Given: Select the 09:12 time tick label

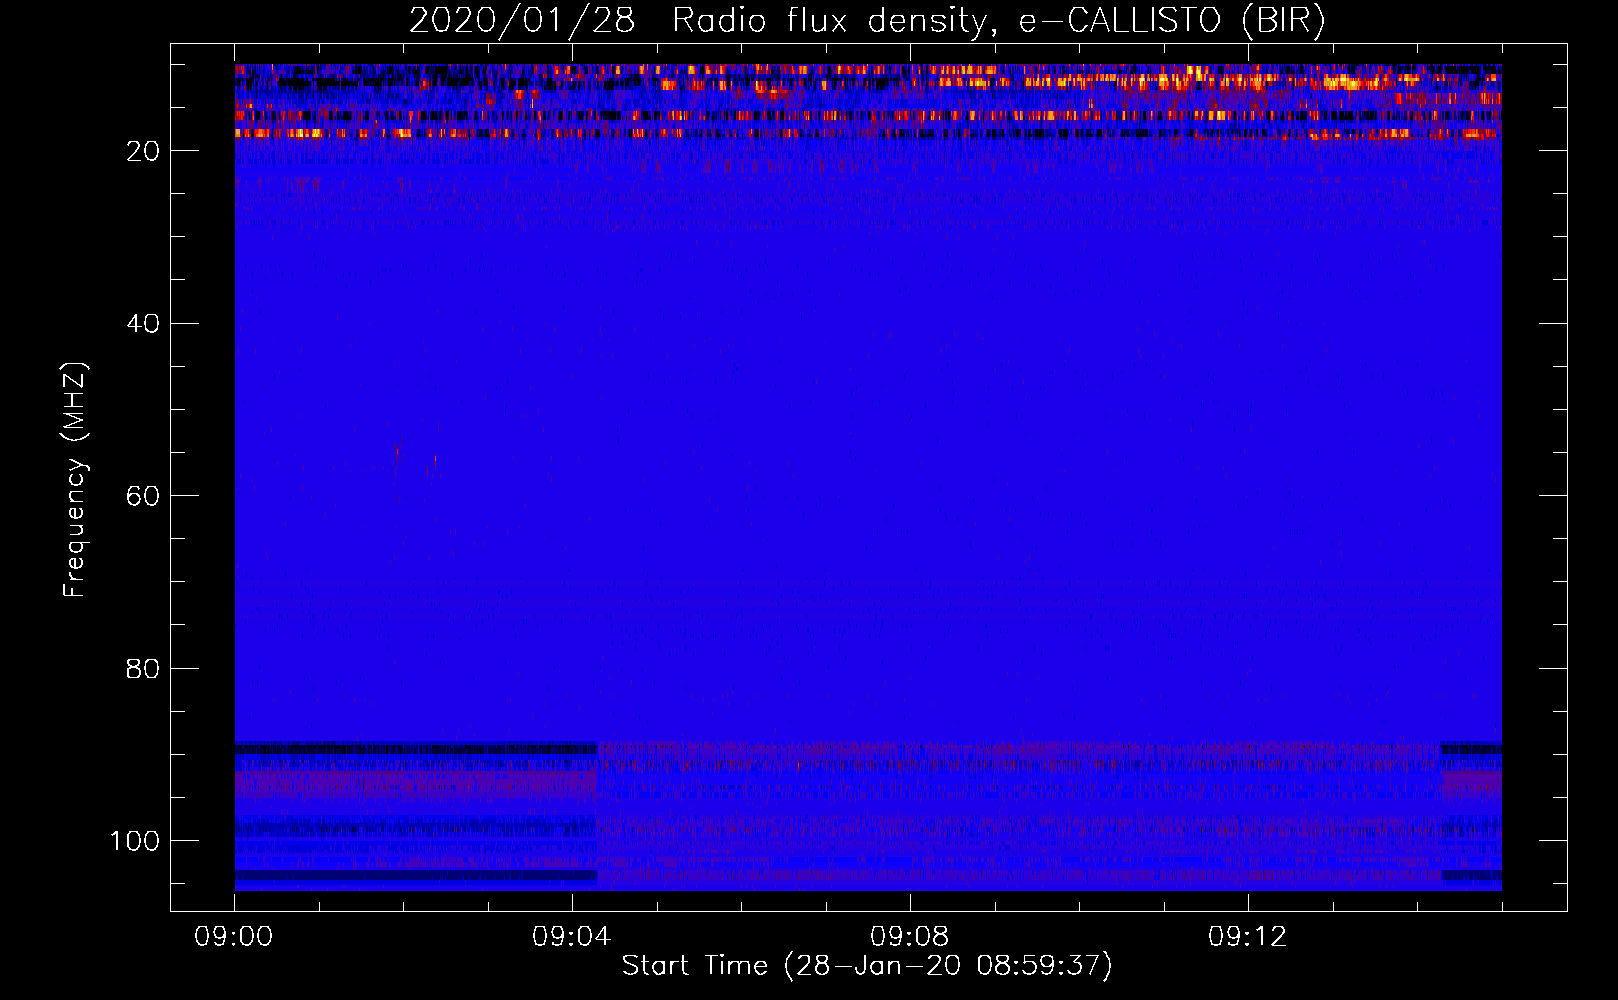Looking at the screenshot, I should [1247, 937].
